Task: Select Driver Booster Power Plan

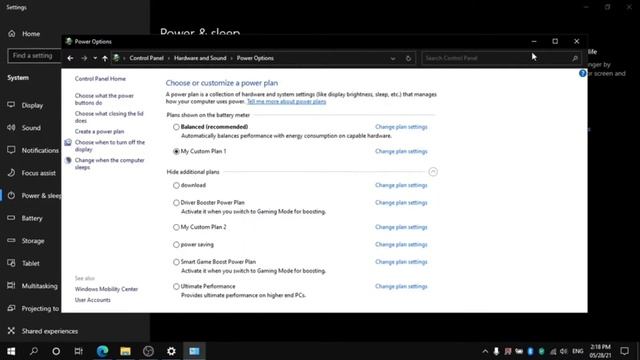Action: [176, 203]
